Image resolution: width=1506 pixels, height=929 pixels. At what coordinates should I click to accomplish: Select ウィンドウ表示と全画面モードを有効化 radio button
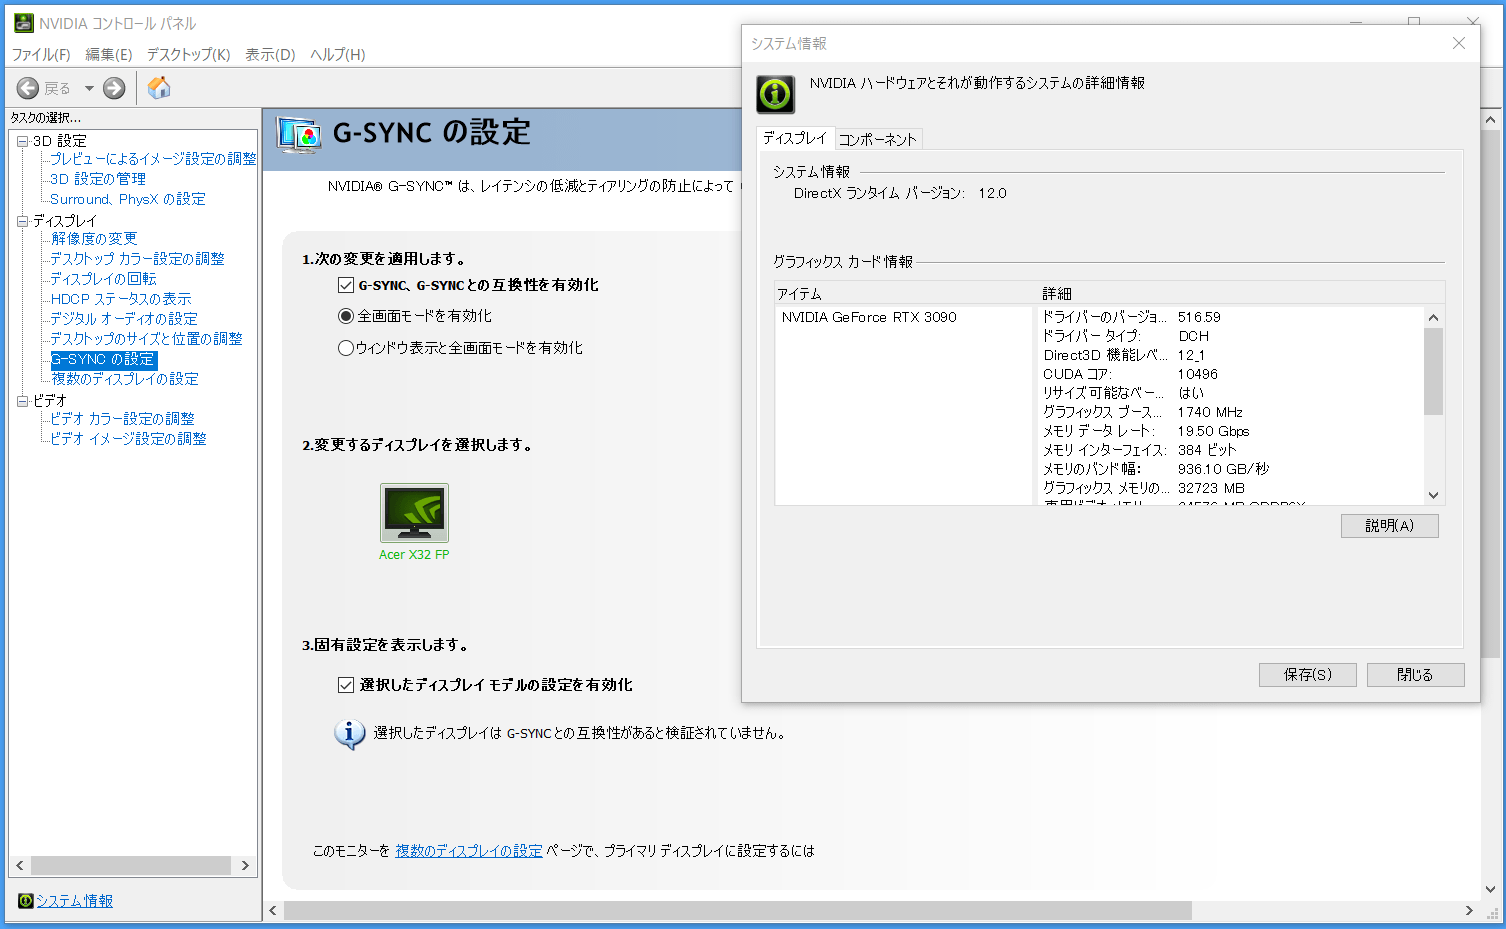(346, 348)
